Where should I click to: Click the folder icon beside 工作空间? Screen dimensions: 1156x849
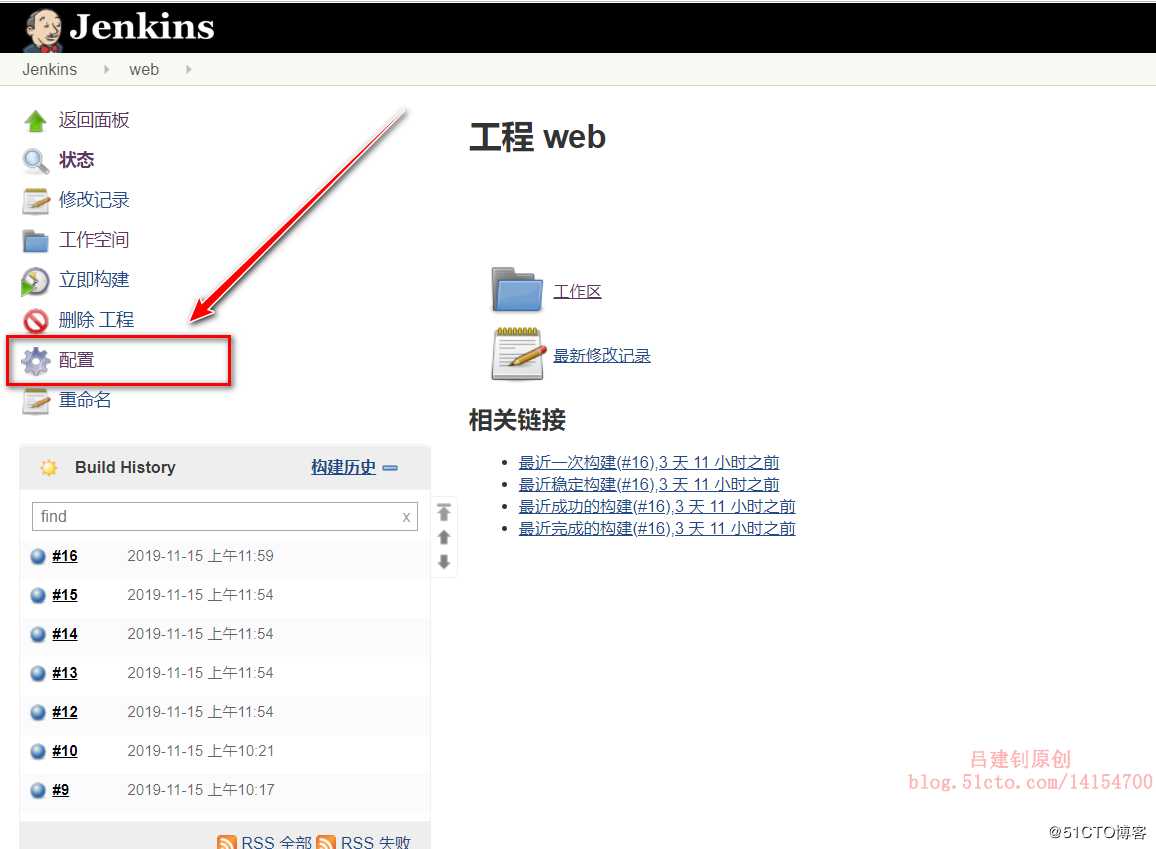click(35, 241)
